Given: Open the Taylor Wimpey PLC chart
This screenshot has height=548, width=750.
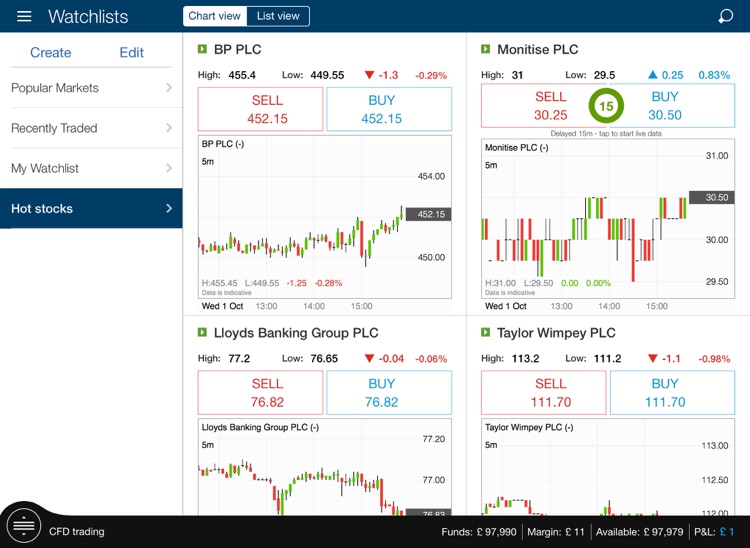Looking at the screenshot, I should coord(608,467).
